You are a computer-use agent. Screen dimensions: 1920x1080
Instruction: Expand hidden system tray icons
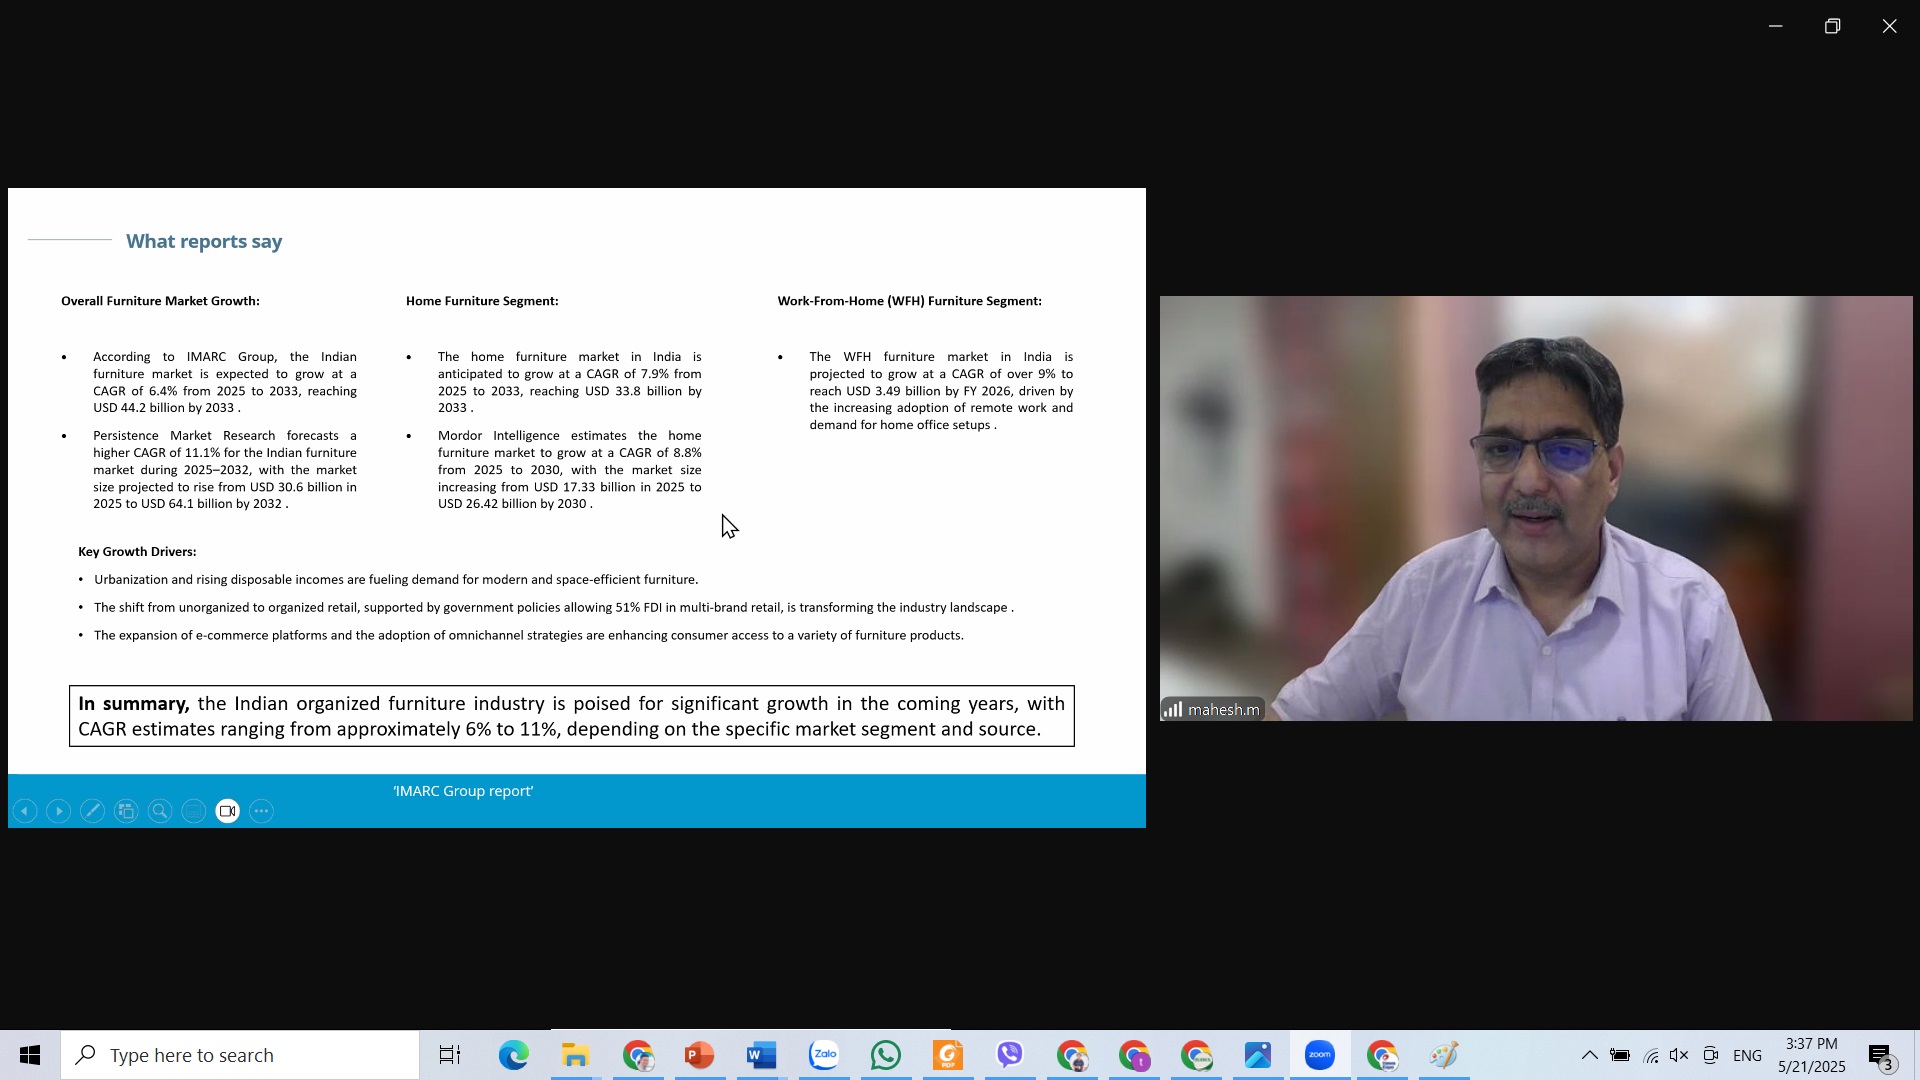tap(1589, 1055)
